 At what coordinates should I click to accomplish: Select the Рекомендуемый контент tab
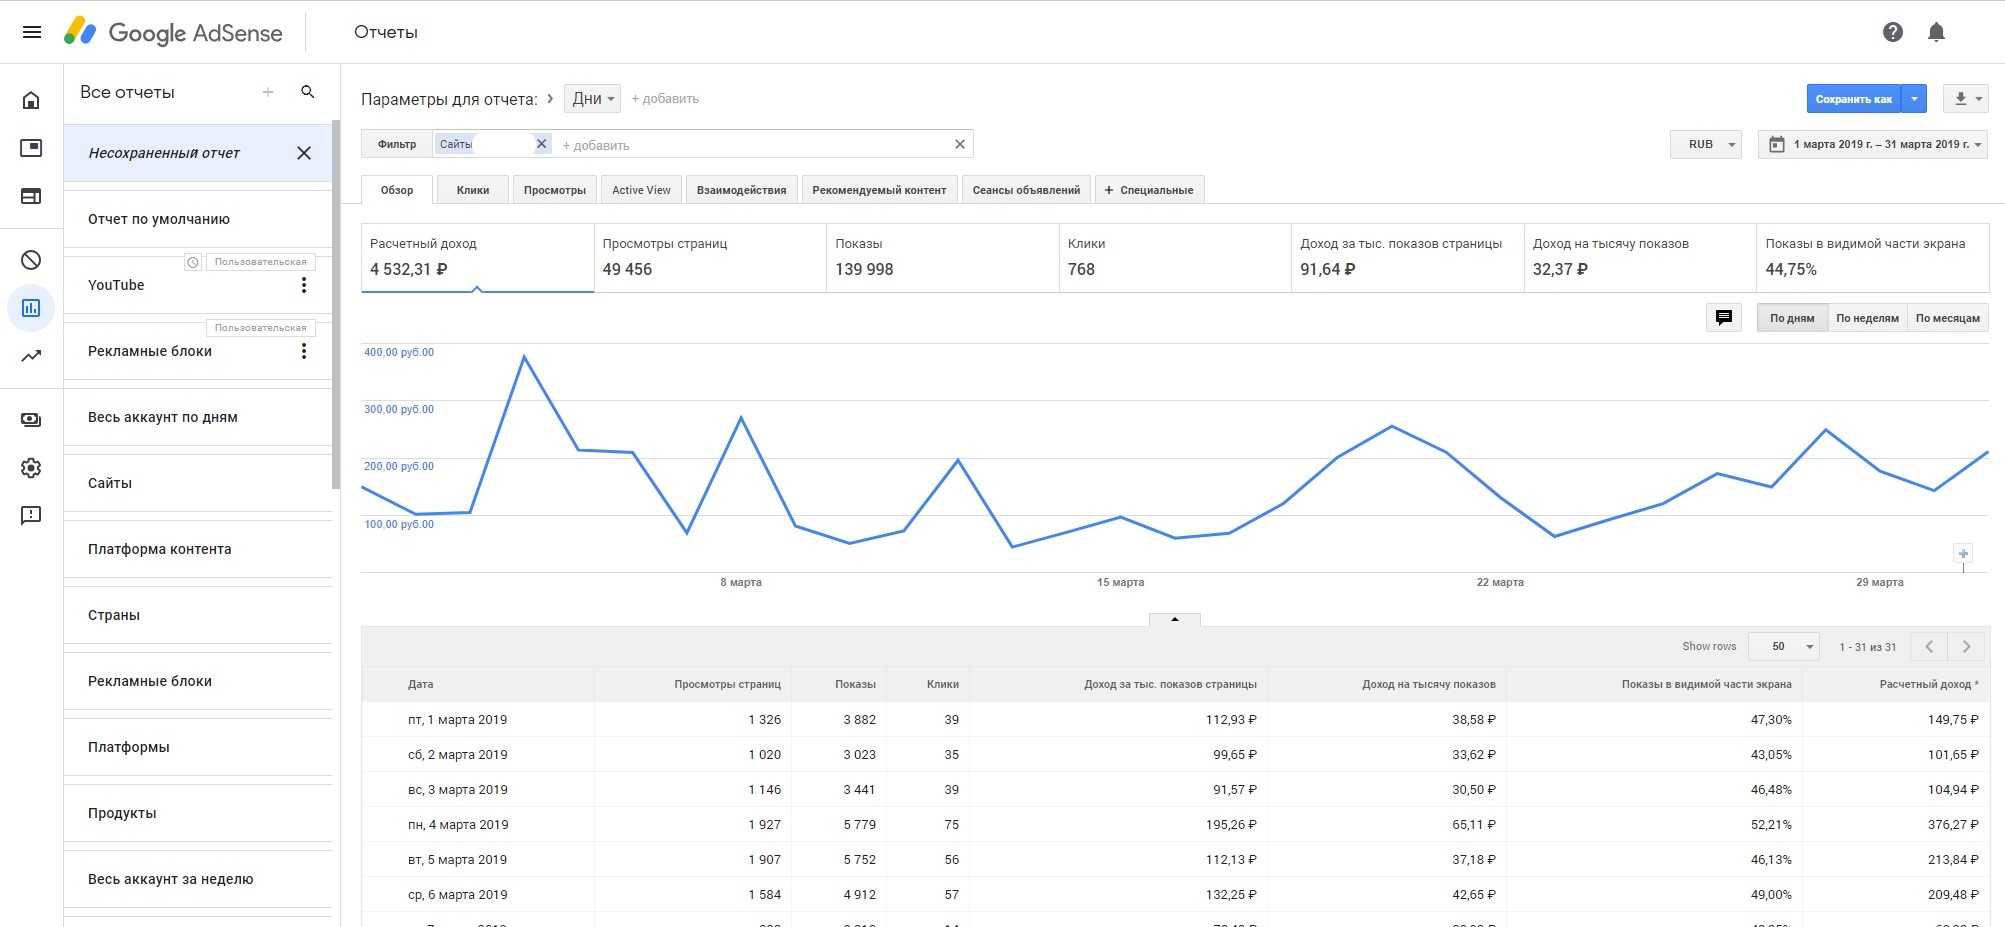tap(879, 190)
